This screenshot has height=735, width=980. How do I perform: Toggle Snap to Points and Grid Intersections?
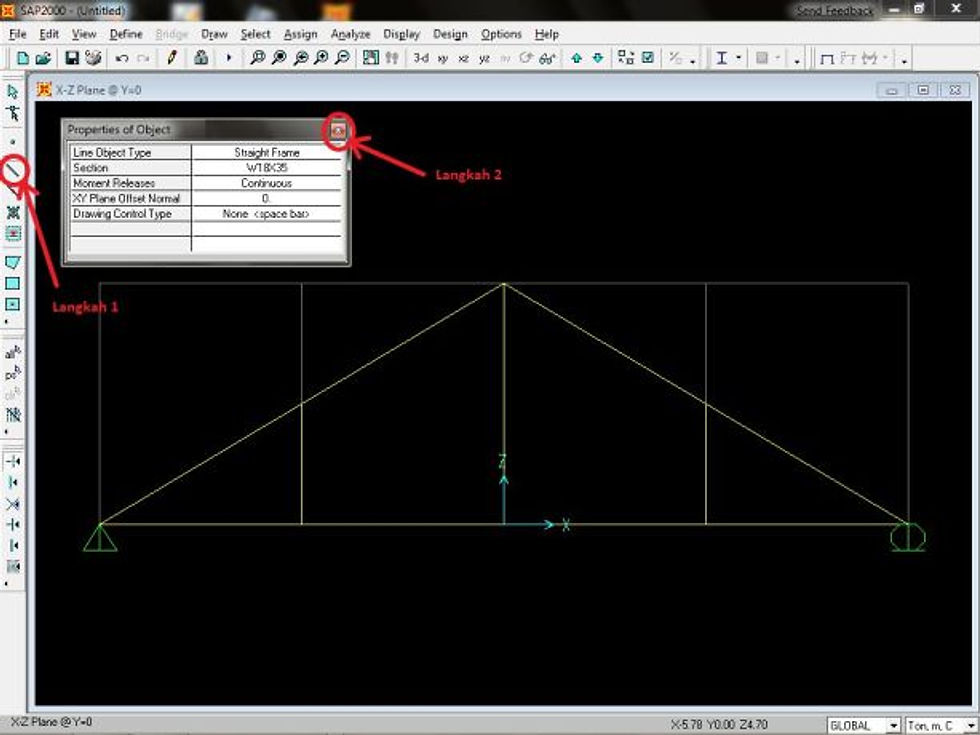tap(12, 462)
